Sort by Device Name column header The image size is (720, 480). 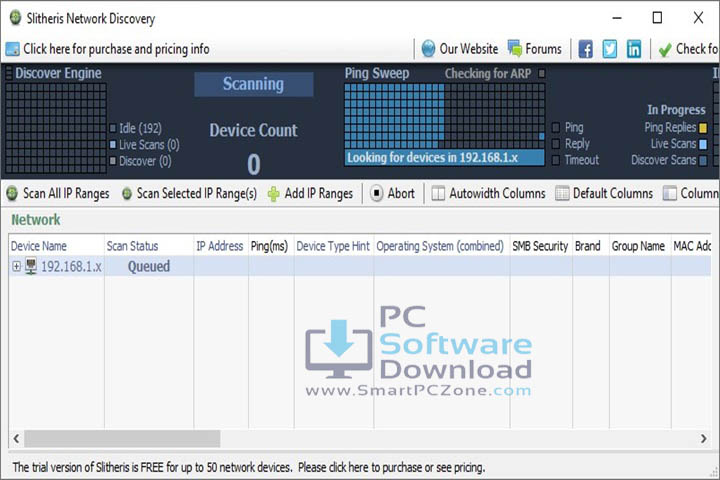[56, 246]
